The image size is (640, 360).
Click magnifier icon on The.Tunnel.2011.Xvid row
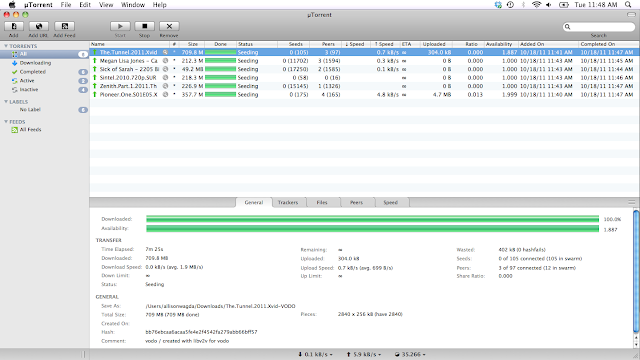165,52
